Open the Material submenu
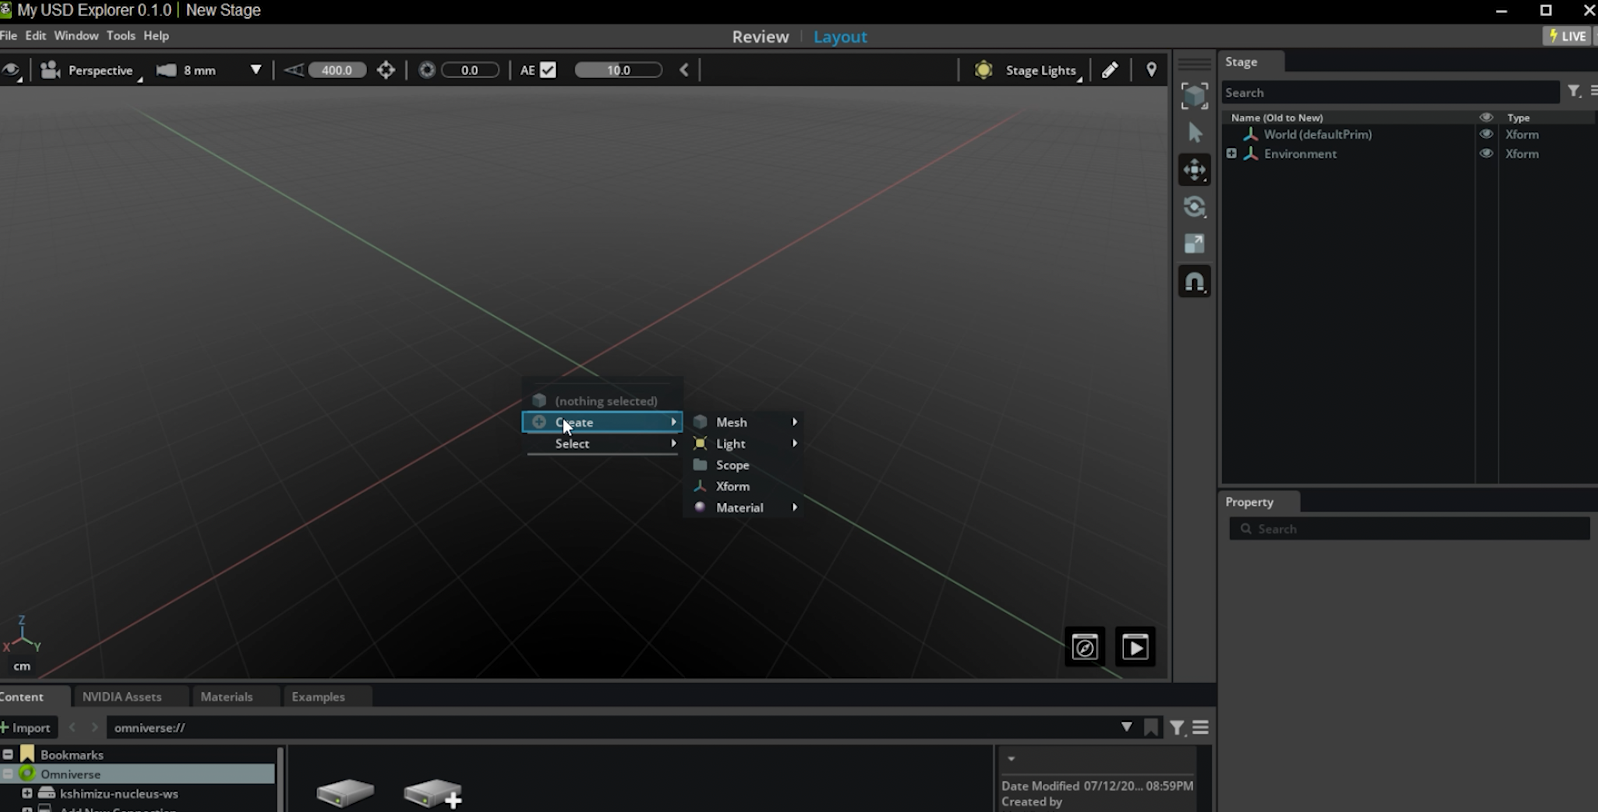1598x812 pixels. coord(745,508)
